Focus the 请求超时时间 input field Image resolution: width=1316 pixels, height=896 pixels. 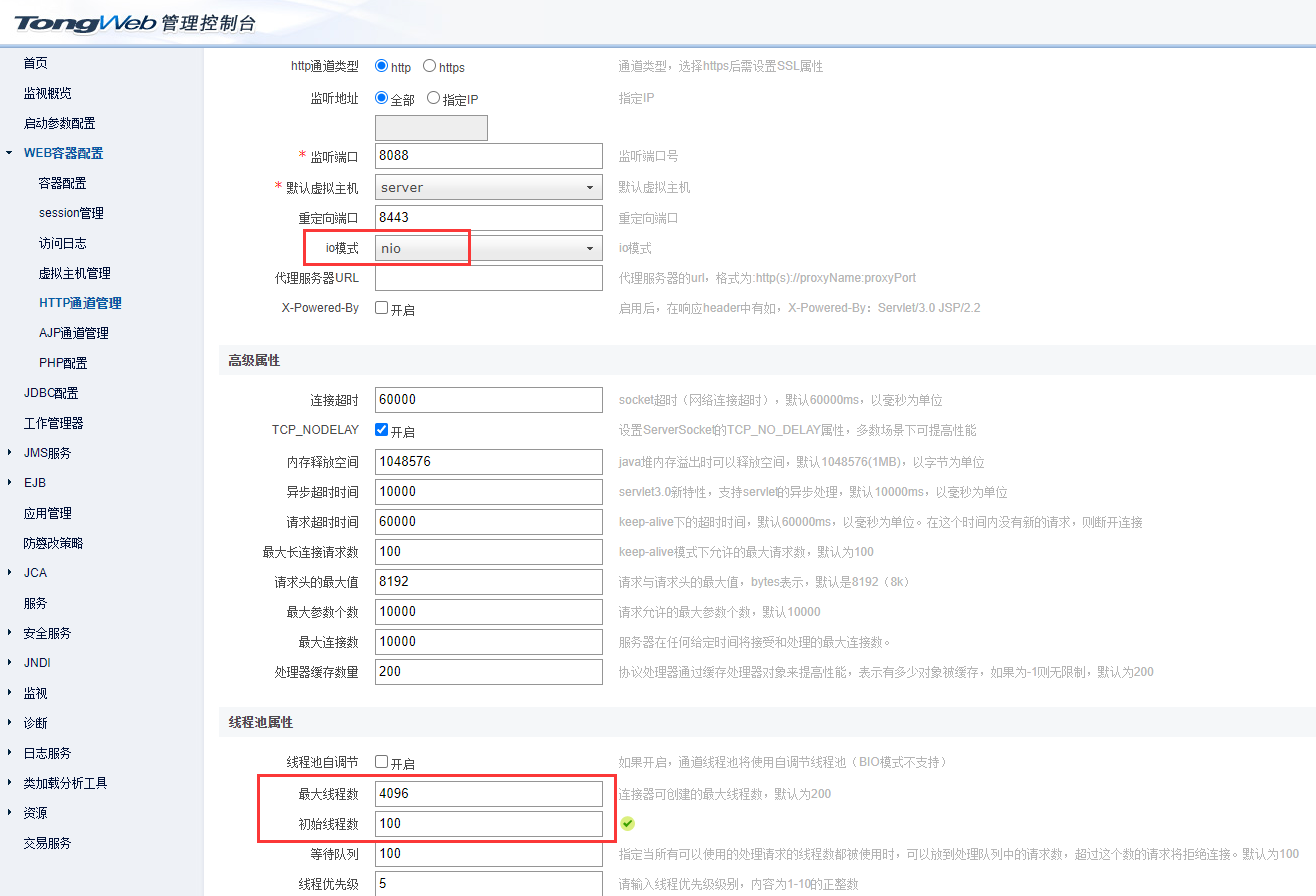(489, 521)
